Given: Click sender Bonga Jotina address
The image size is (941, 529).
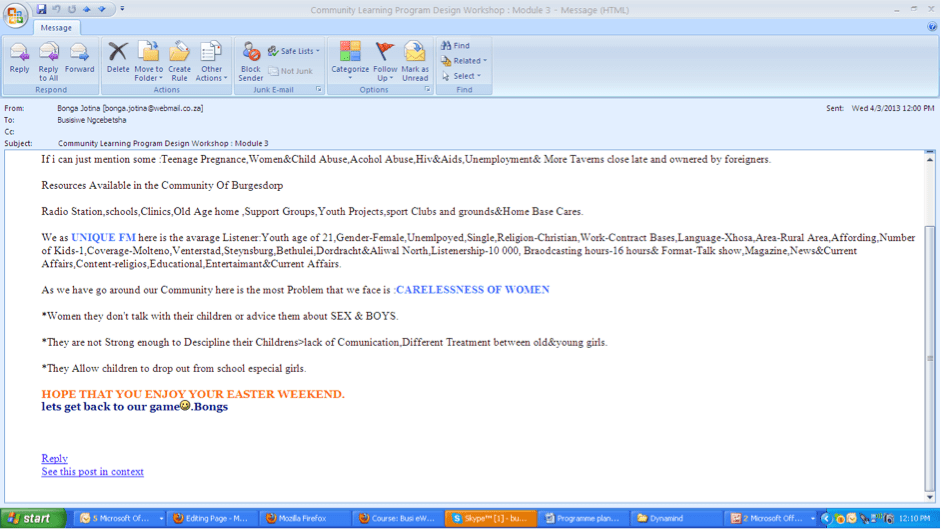Looking at the screenshot, I should click(x=130, y=108).
